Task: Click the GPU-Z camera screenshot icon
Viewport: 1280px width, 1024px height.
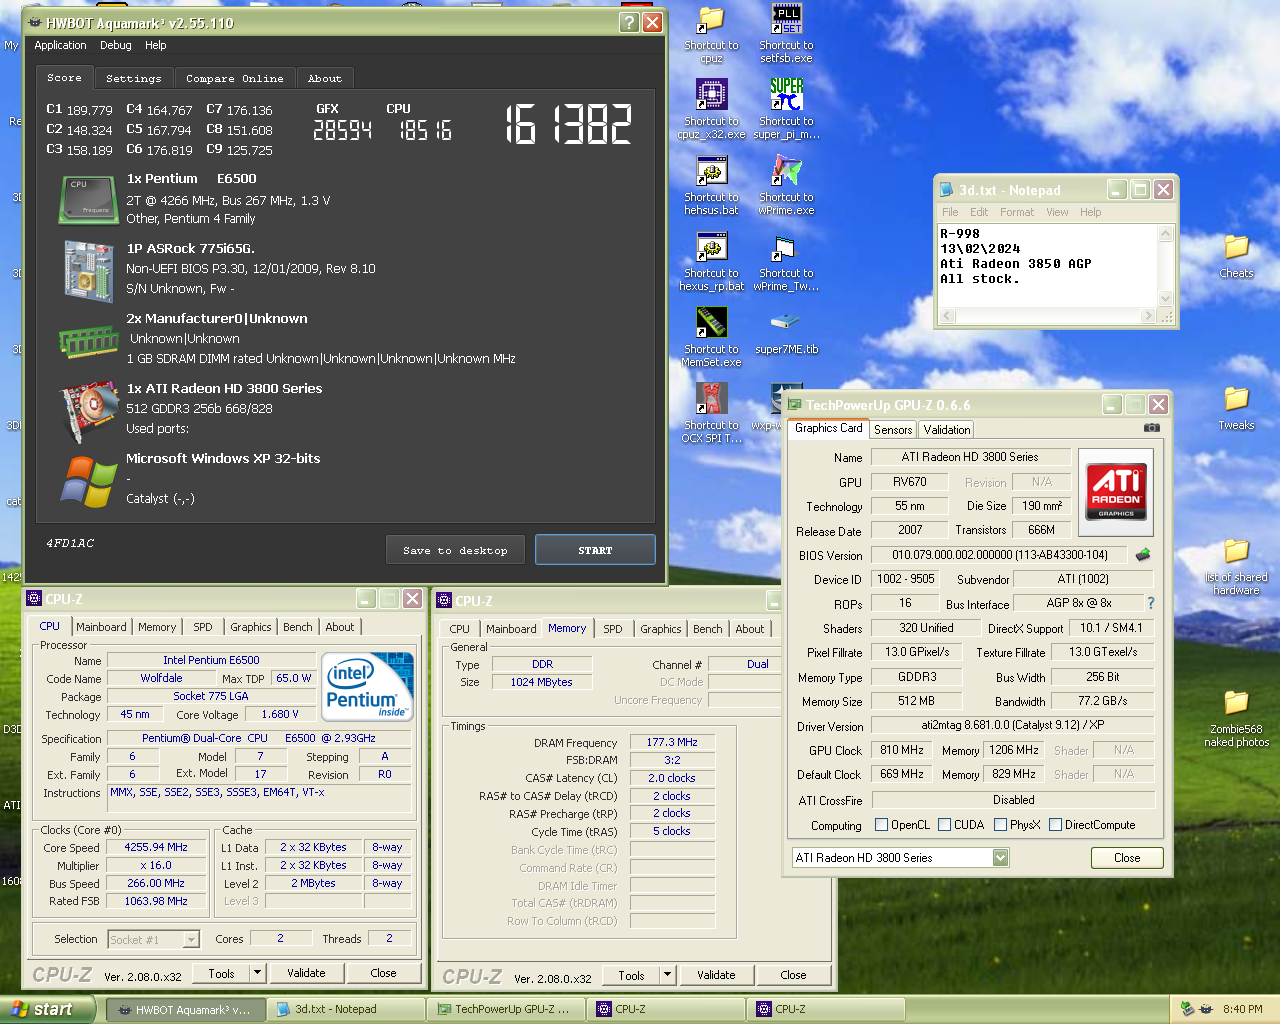Action: click(1151, 428)
